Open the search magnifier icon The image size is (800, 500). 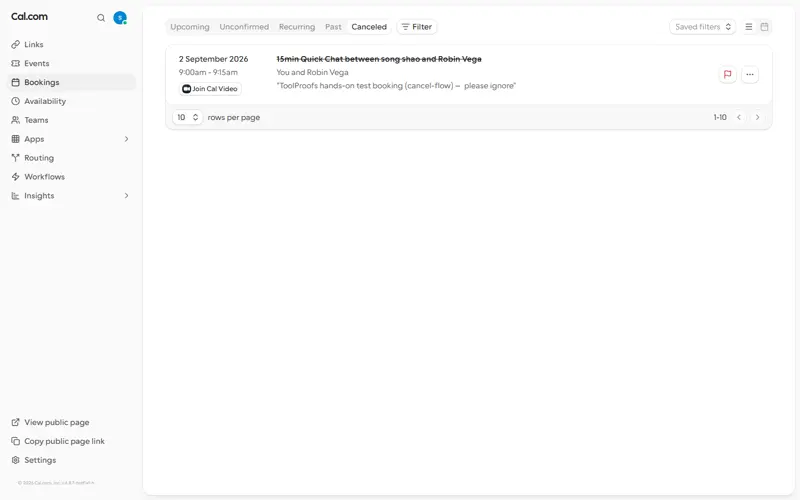101,18
